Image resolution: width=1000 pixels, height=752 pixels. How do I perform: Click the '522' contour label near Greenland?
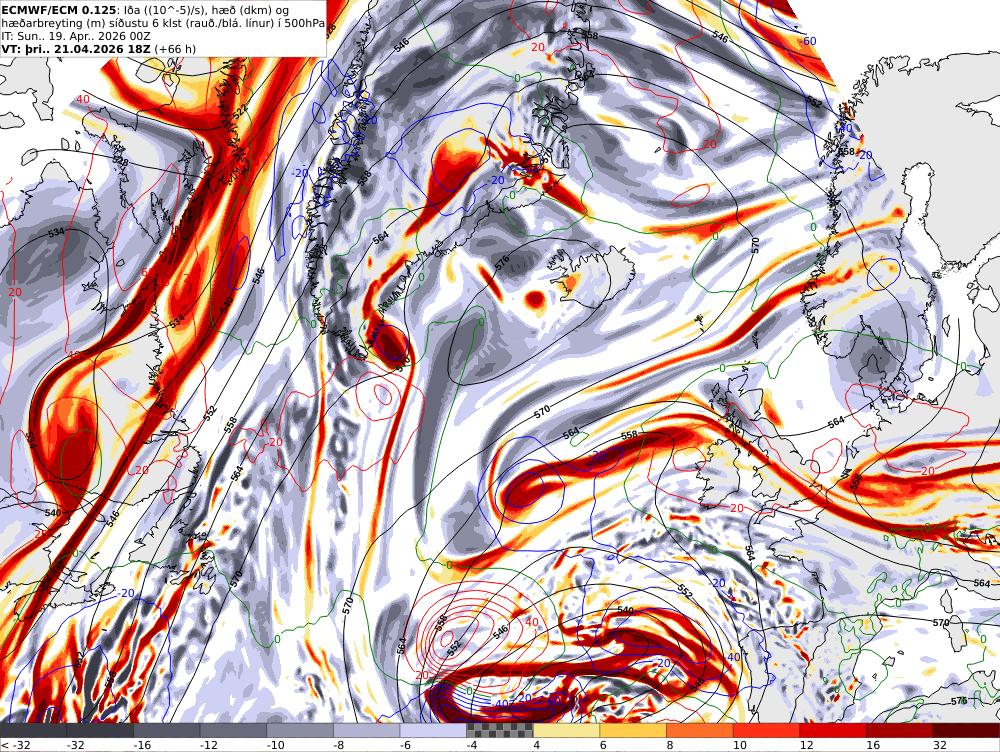point(240,112)
